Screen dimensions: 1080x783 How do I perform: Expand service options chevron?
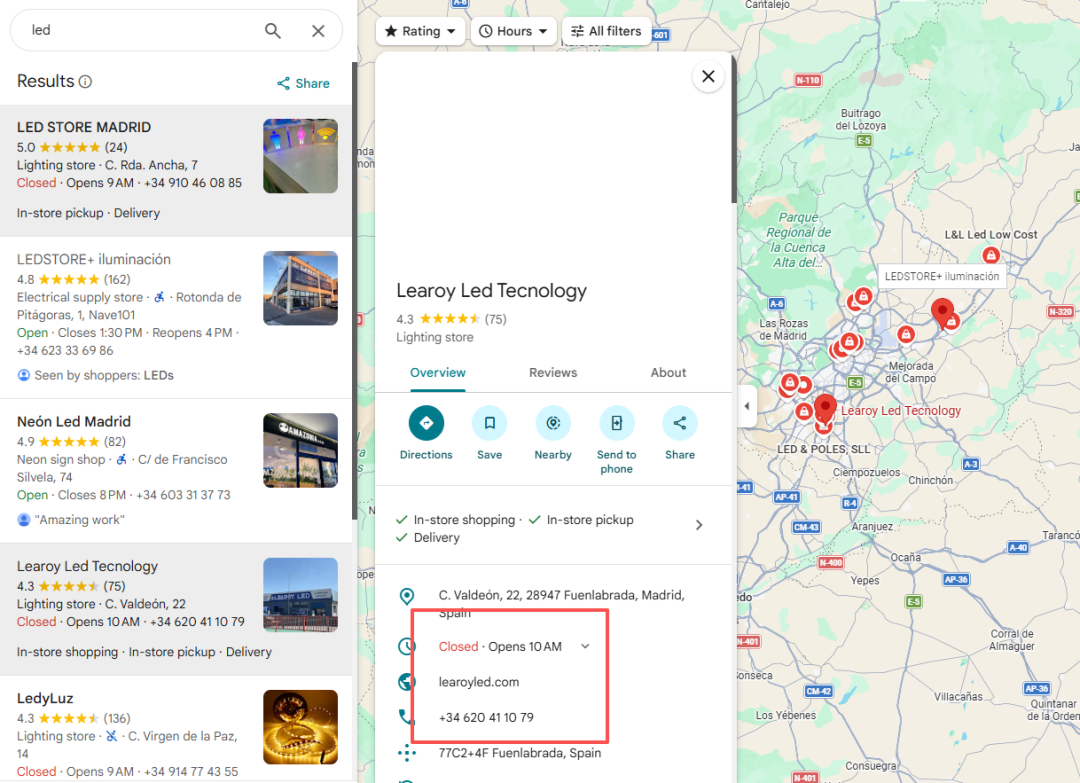[x=699, y=525]
